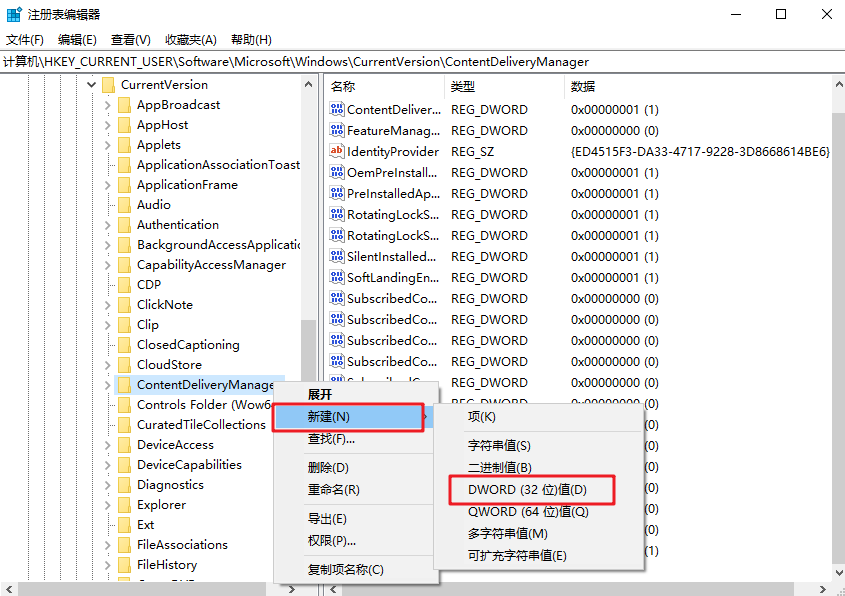The image size is (845, 596).
Task: Select 导出(E) in the context menu
Action: (327, 519)
